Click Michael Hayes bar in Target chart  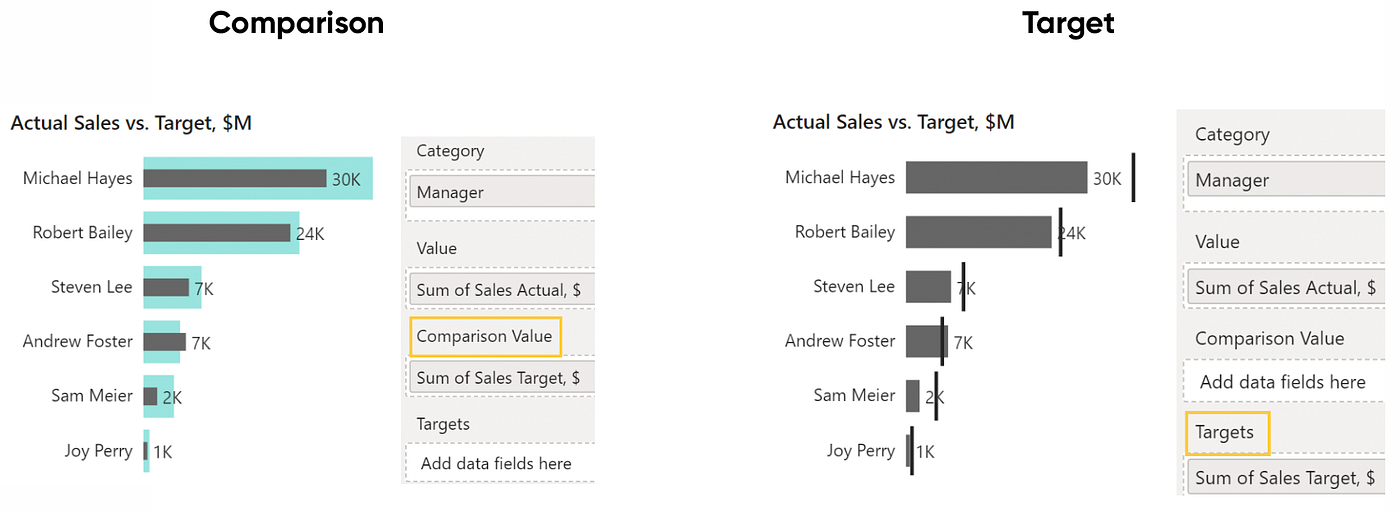pos(996,178)
